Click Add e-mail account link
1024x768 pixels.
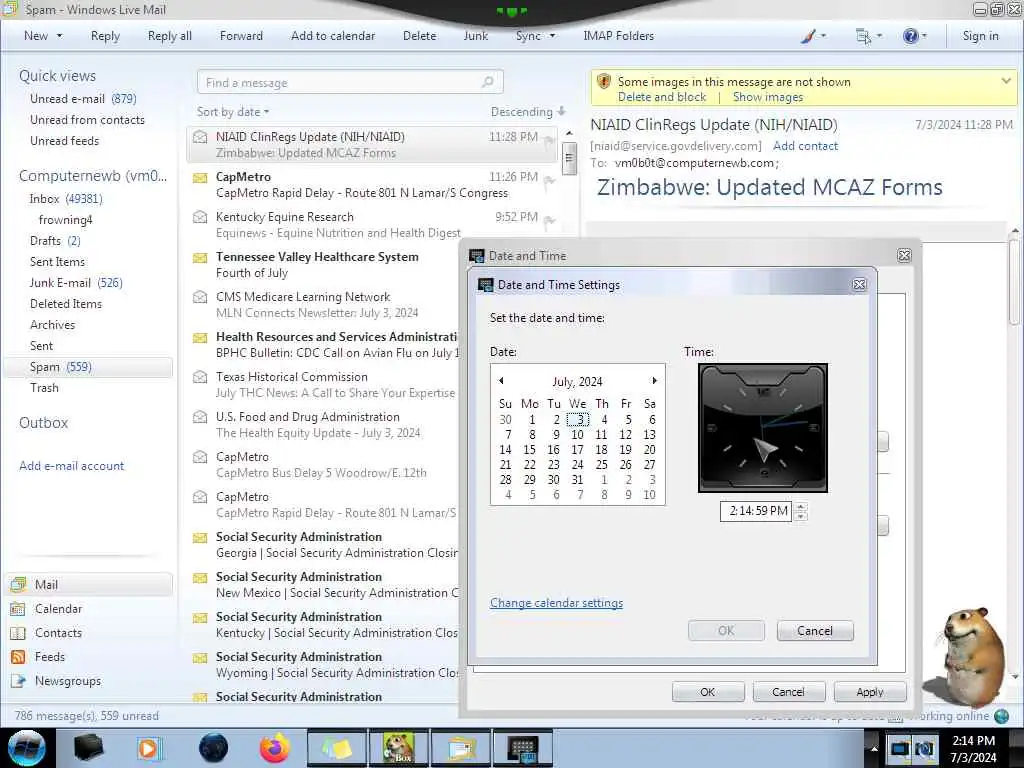click(x=71, y=466)
